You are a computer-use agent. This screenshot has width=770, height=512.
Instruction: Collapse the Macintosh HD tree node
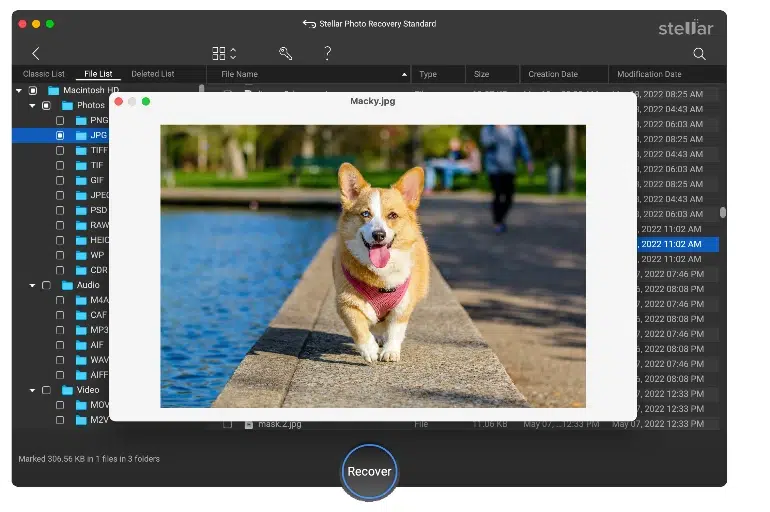(x=19, y=90)
